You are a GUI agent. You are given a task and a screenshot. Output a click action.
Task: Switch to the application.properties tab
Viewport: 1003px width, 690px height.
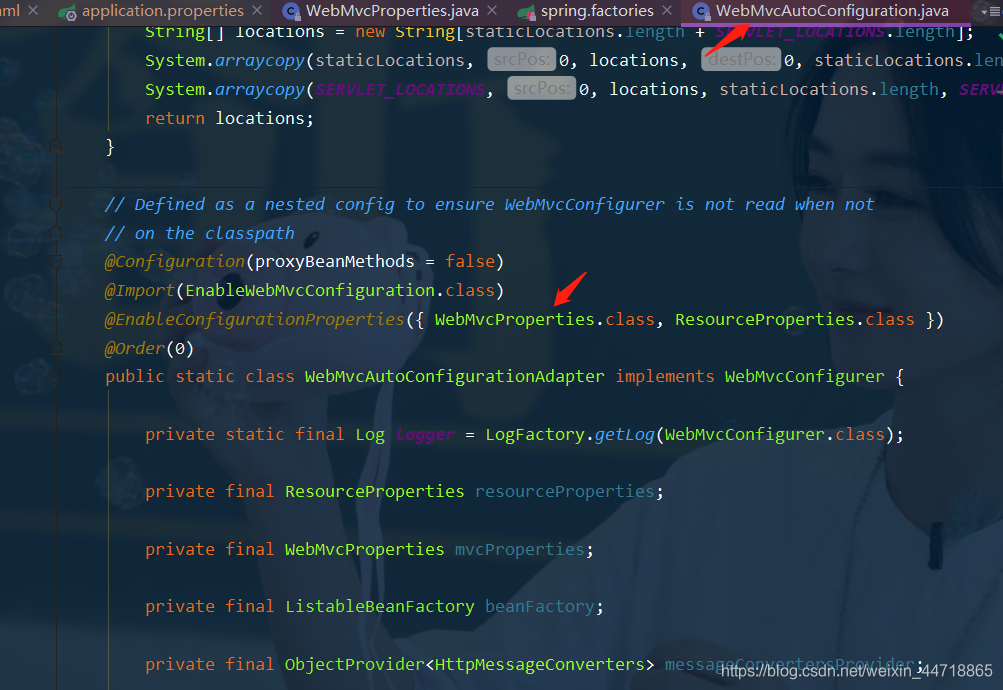point(162,11)
